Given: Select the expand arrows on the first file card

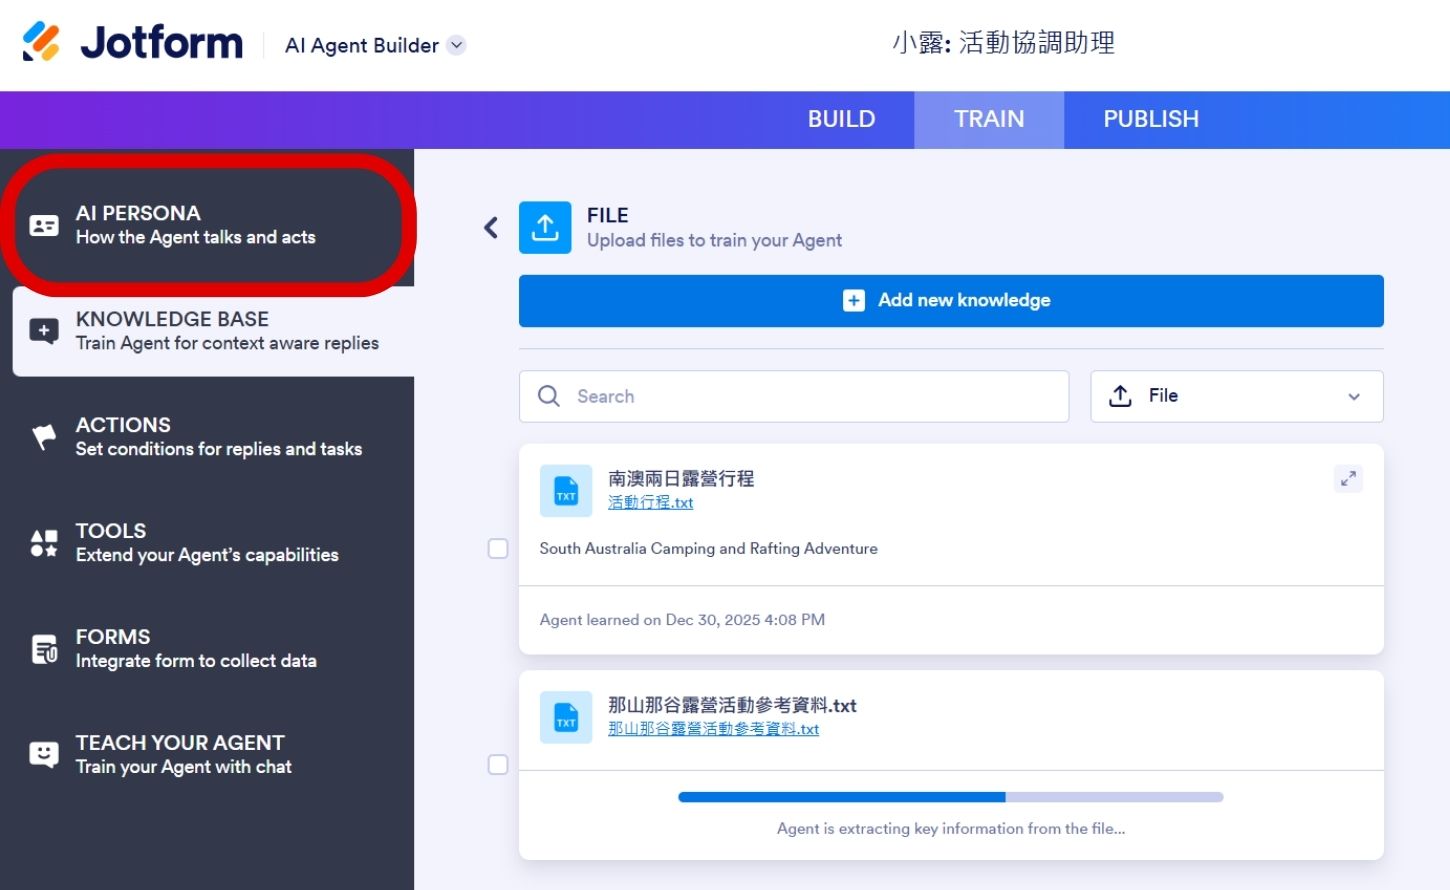Looking at the screenshot, I should tap(1348, 479).
